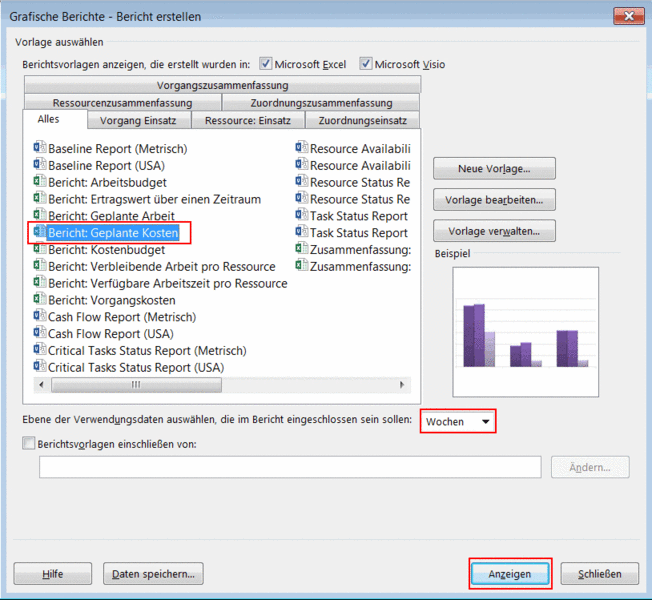Switch to the Vorgang Einsatz tab
This screenshot has height=600, width=652.
[x=138, y=121]
